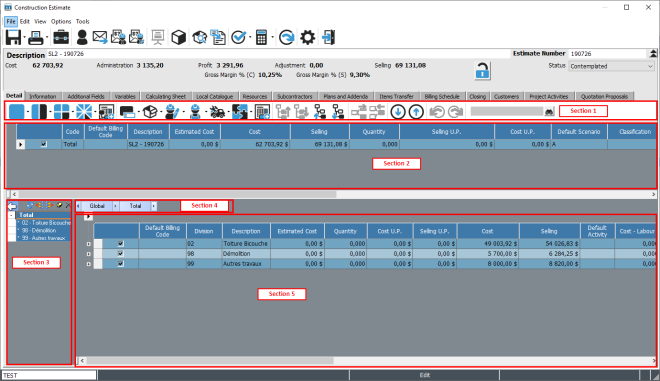This screenshot has width=660, height=381.
Task: Expand the division 99 Autres travaux row
Action: 88,264
